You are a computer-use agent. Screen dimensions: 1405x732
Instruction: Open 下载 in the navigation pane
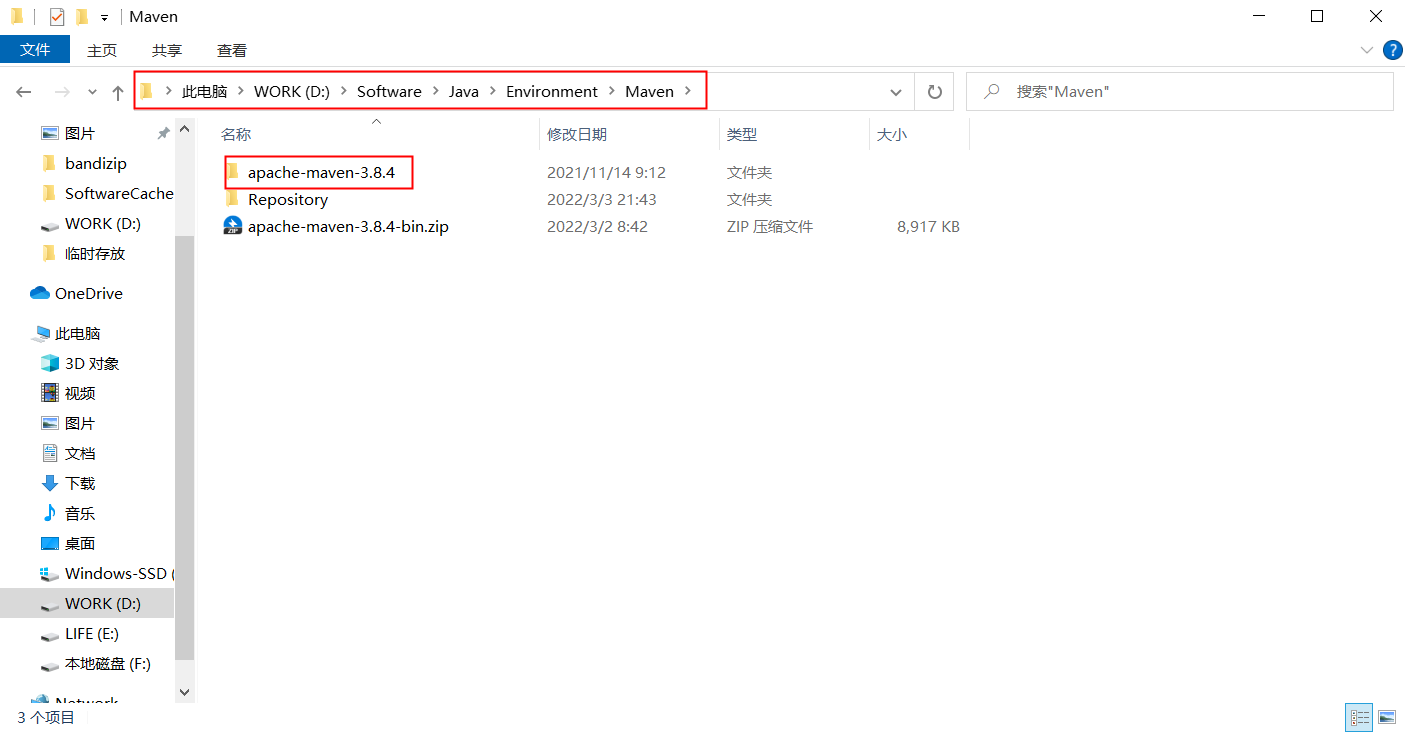[80, 483]
